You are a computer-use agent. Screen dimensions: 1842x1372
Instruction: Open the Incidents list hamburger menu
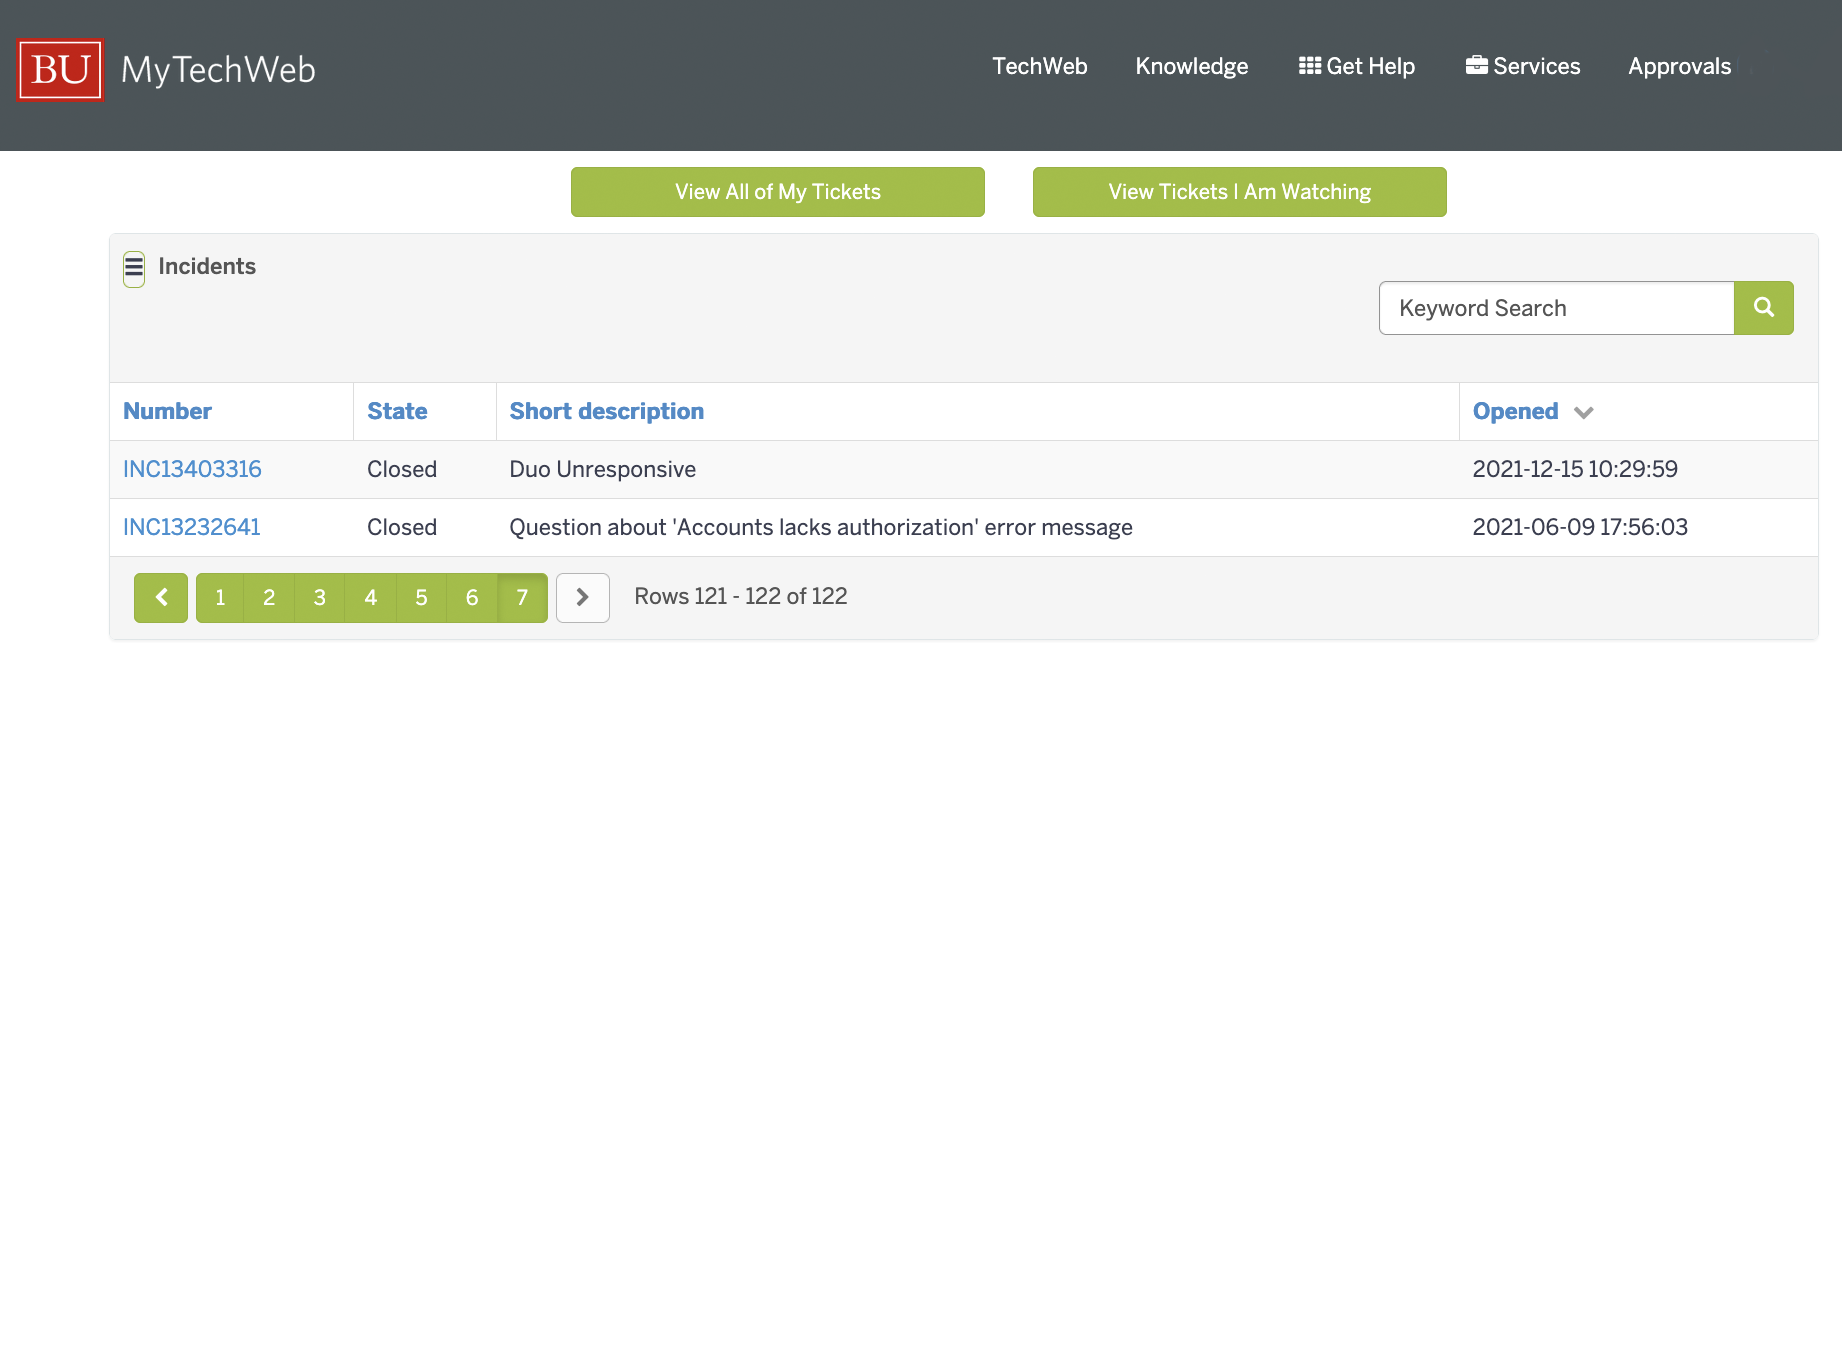[x=134, y=268]
